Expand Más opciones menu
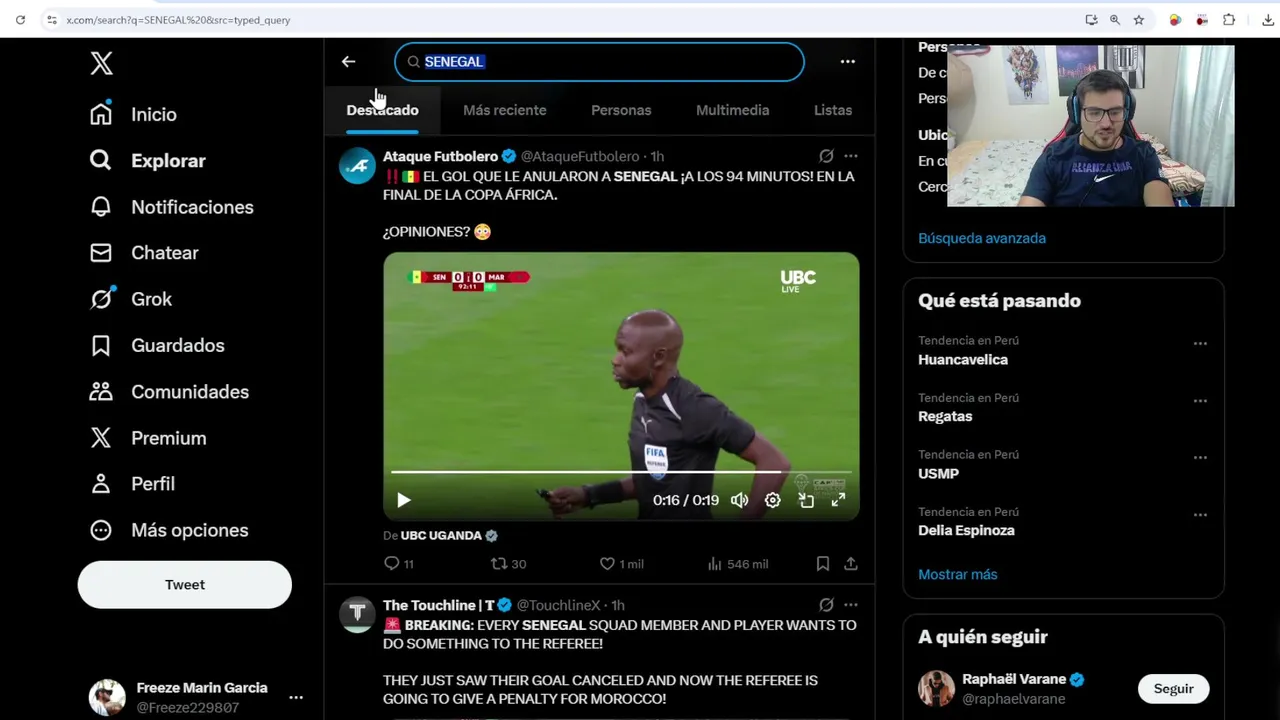 pyautogui.click(x=169, y=530)
